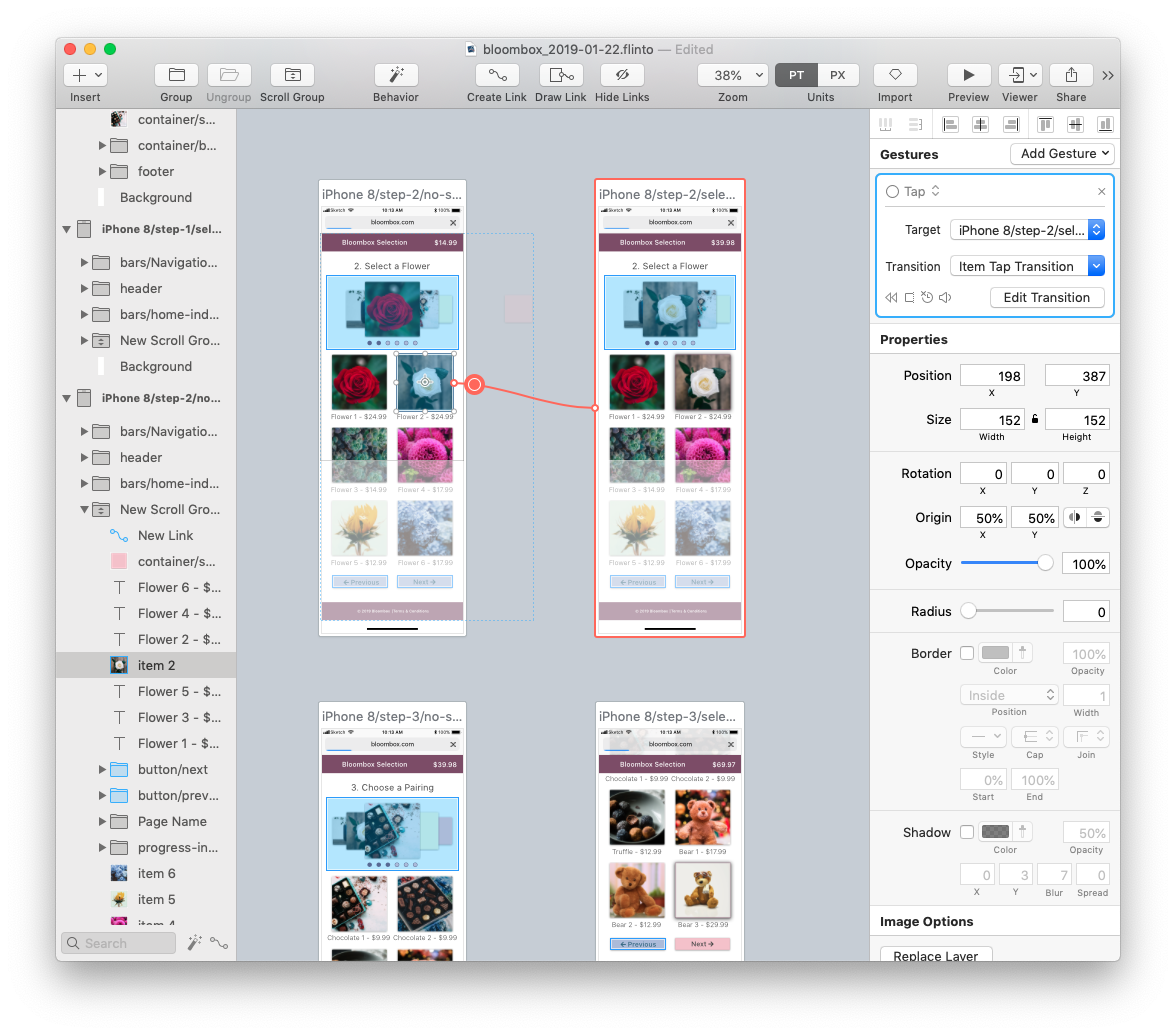Open the Transition type dropdown
The image size is (1176, 1035).
point(1027,266)
